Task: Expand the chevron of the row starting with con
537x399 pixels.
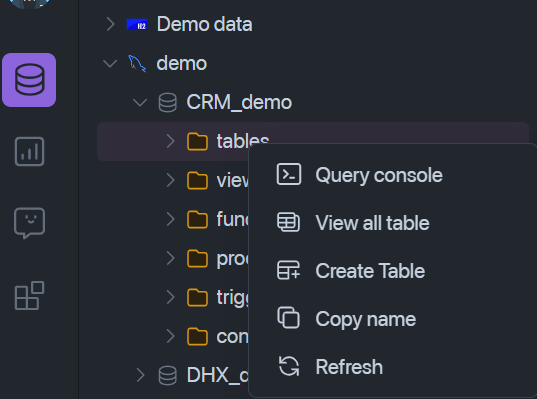Action: point(170,336)
